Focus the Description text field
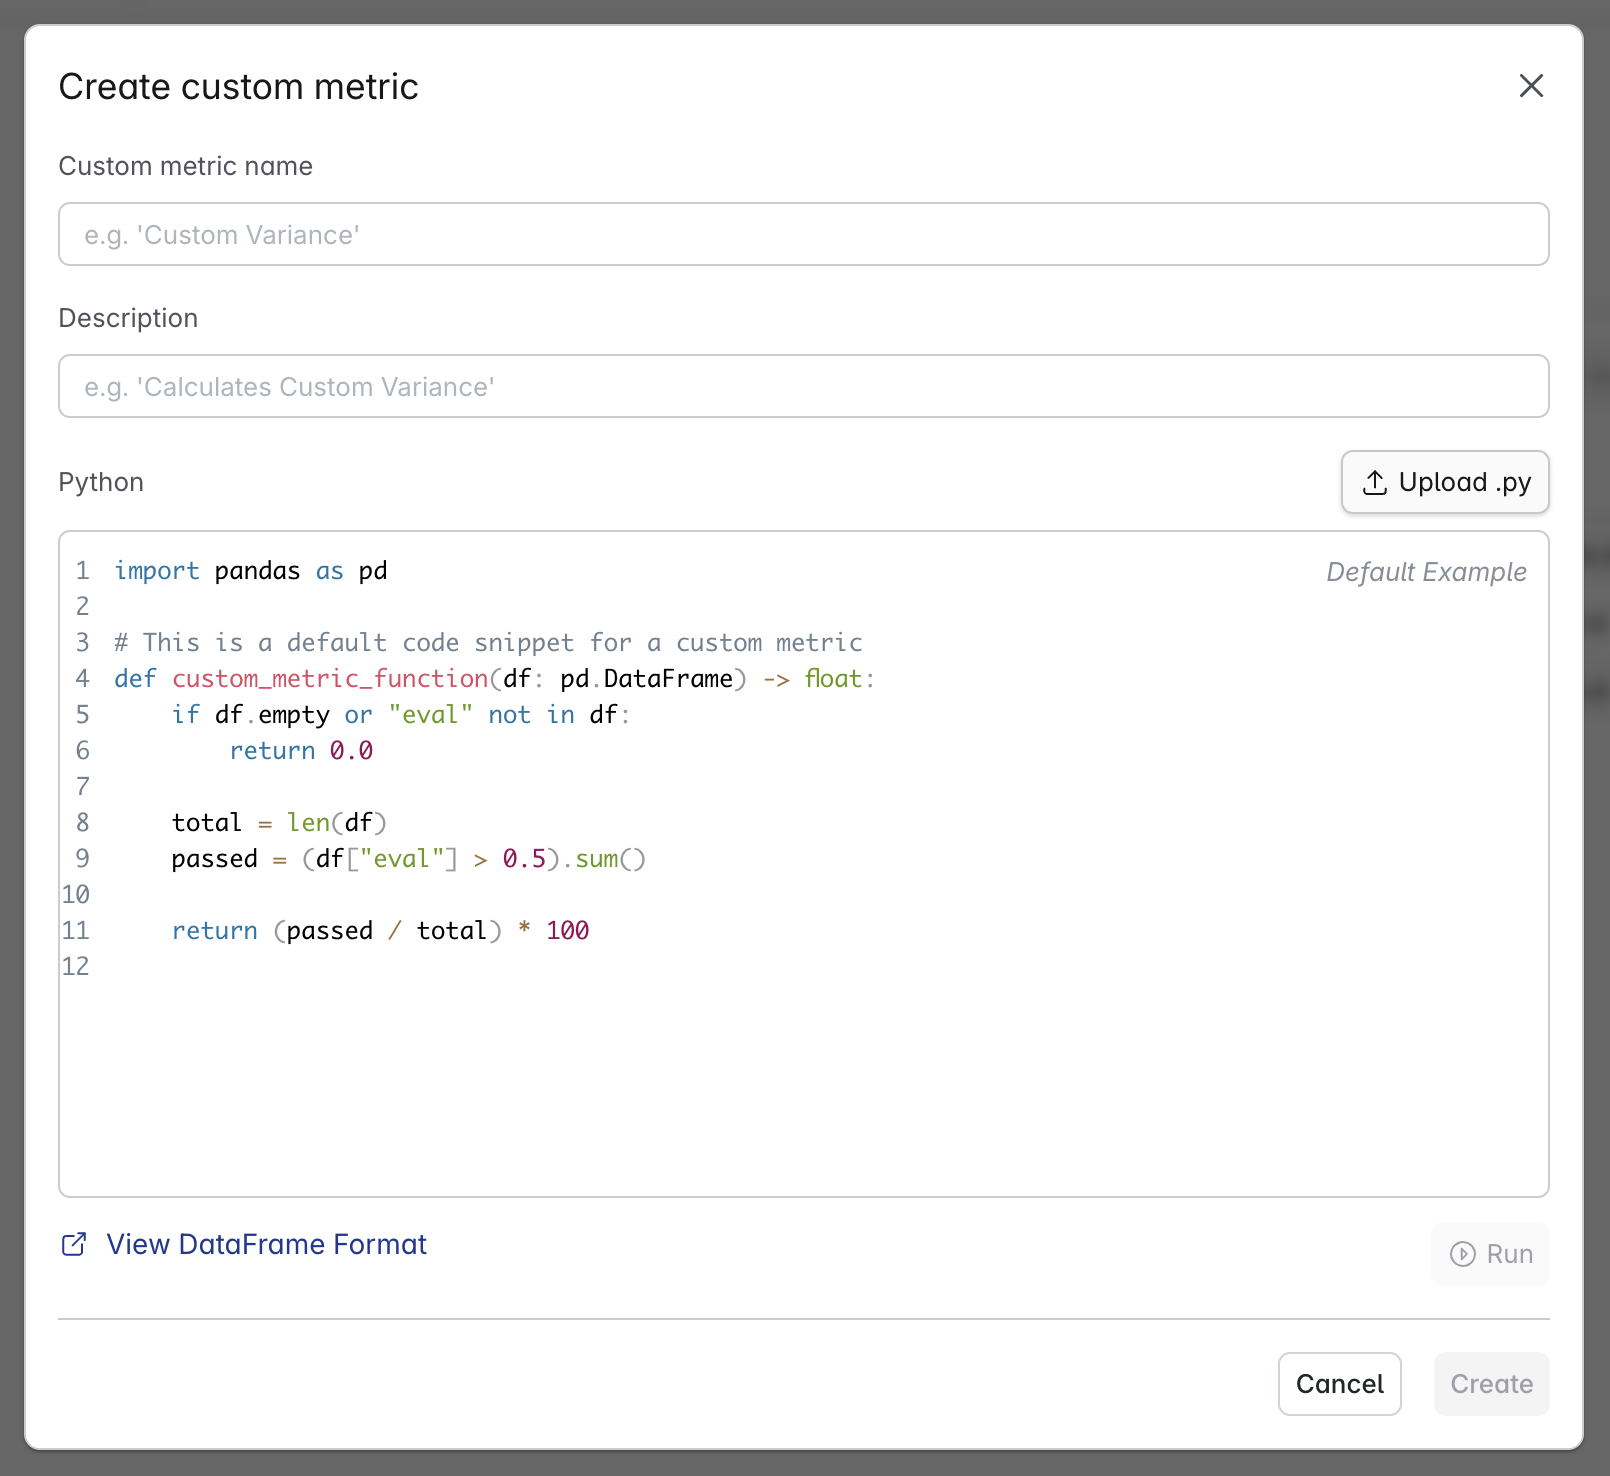1610x1476 pixels. point(803,386)
